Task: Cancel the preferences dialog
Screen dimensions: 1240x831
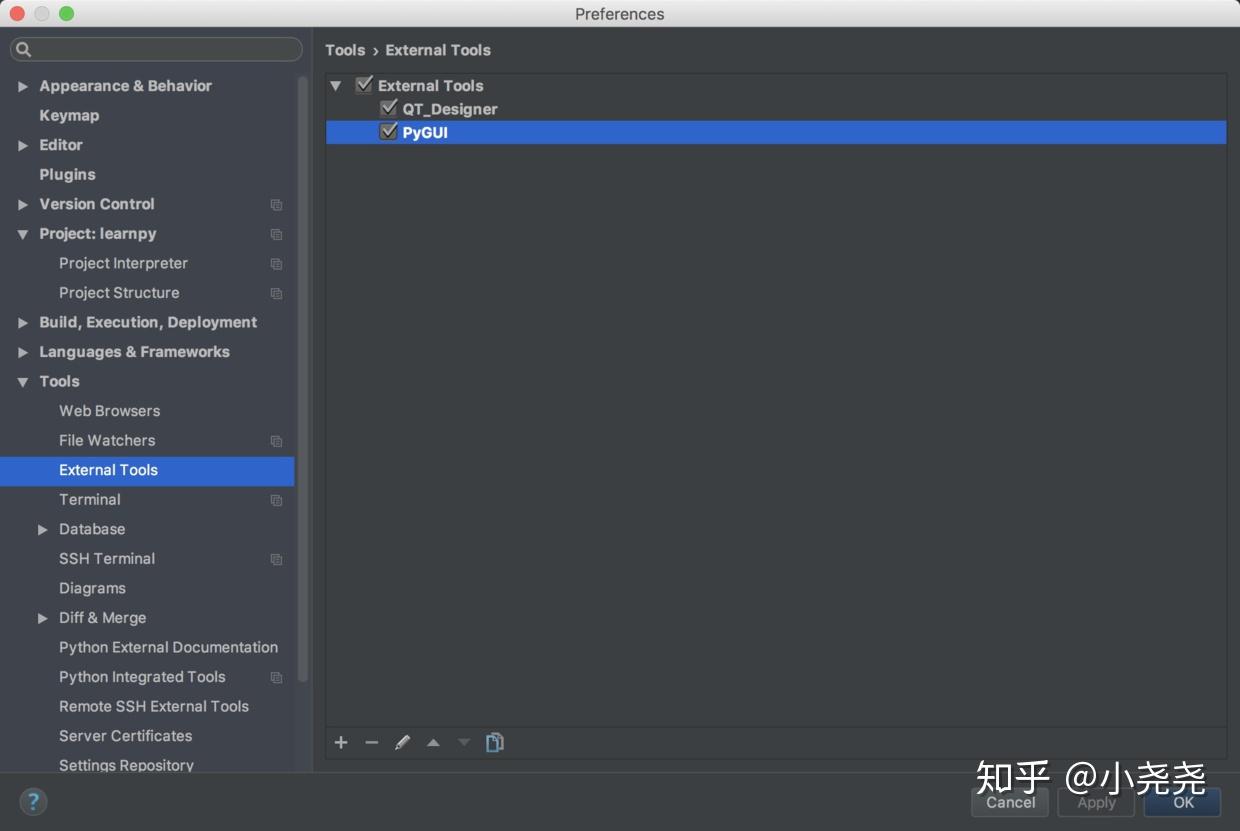Action: click(x=1009, y=802)
